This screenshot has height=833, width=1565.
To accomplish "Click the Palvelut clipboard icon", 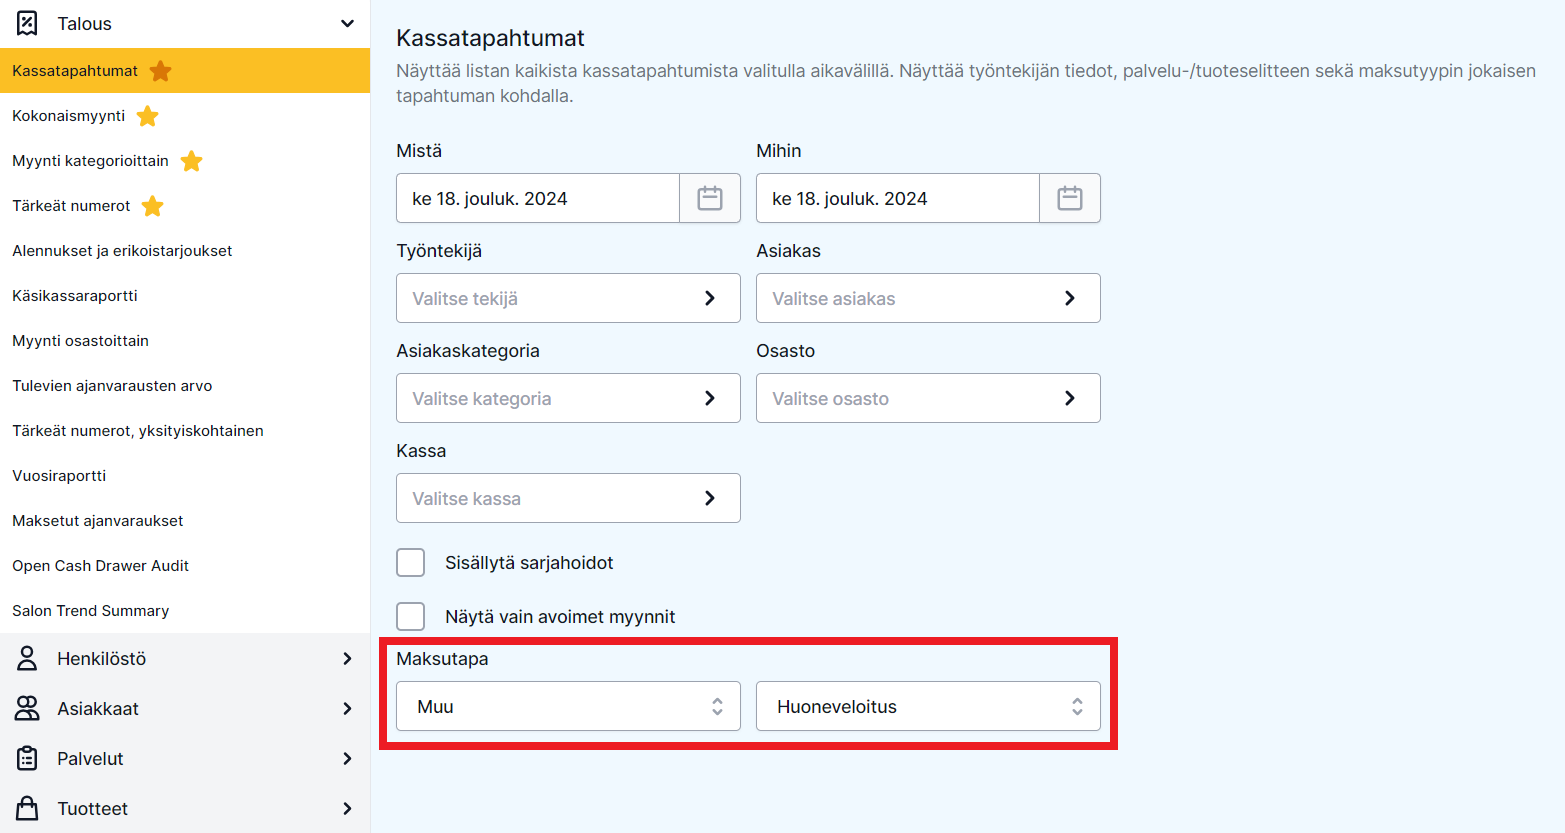I will pos(28,758).
